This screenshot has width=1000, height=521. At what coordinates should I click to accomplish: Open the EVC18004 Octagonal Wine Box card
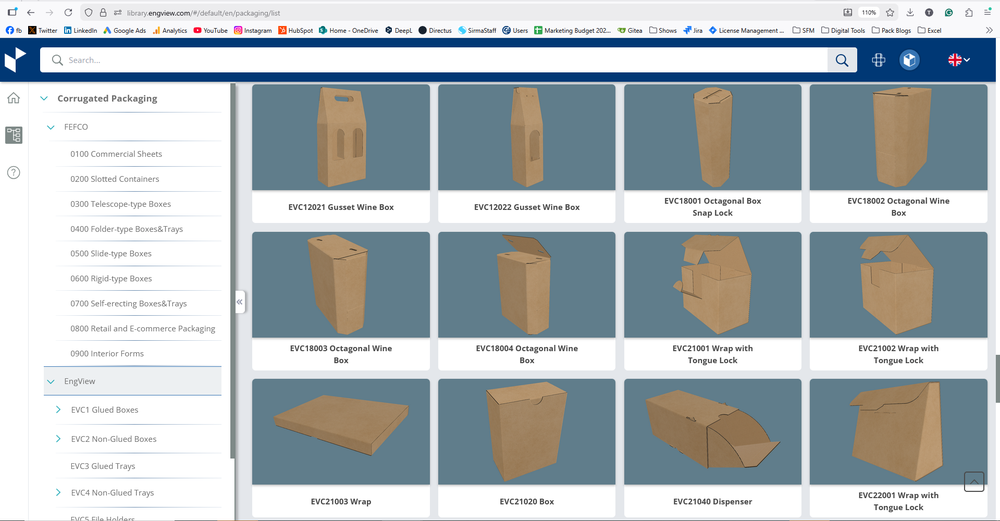tap(527, 301)
